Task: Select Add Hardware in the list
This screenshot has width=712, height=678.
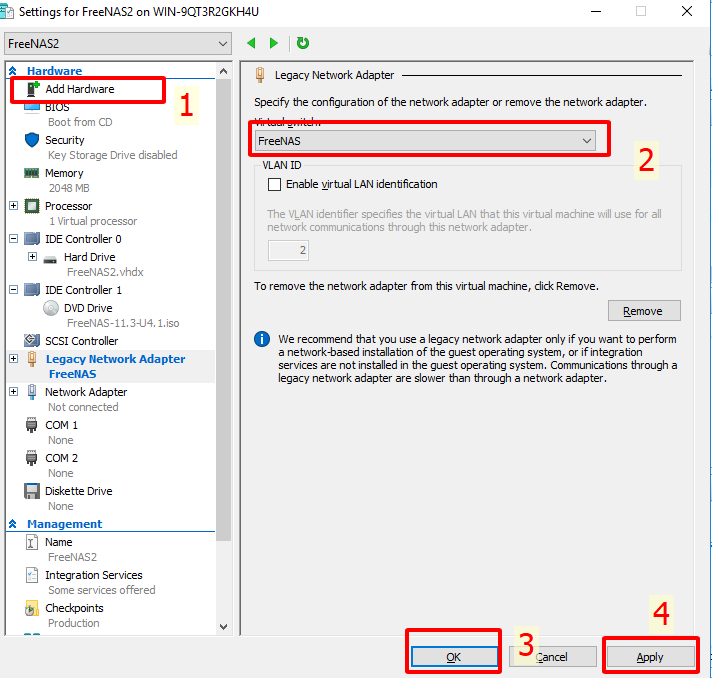Action: coord(79,89)
